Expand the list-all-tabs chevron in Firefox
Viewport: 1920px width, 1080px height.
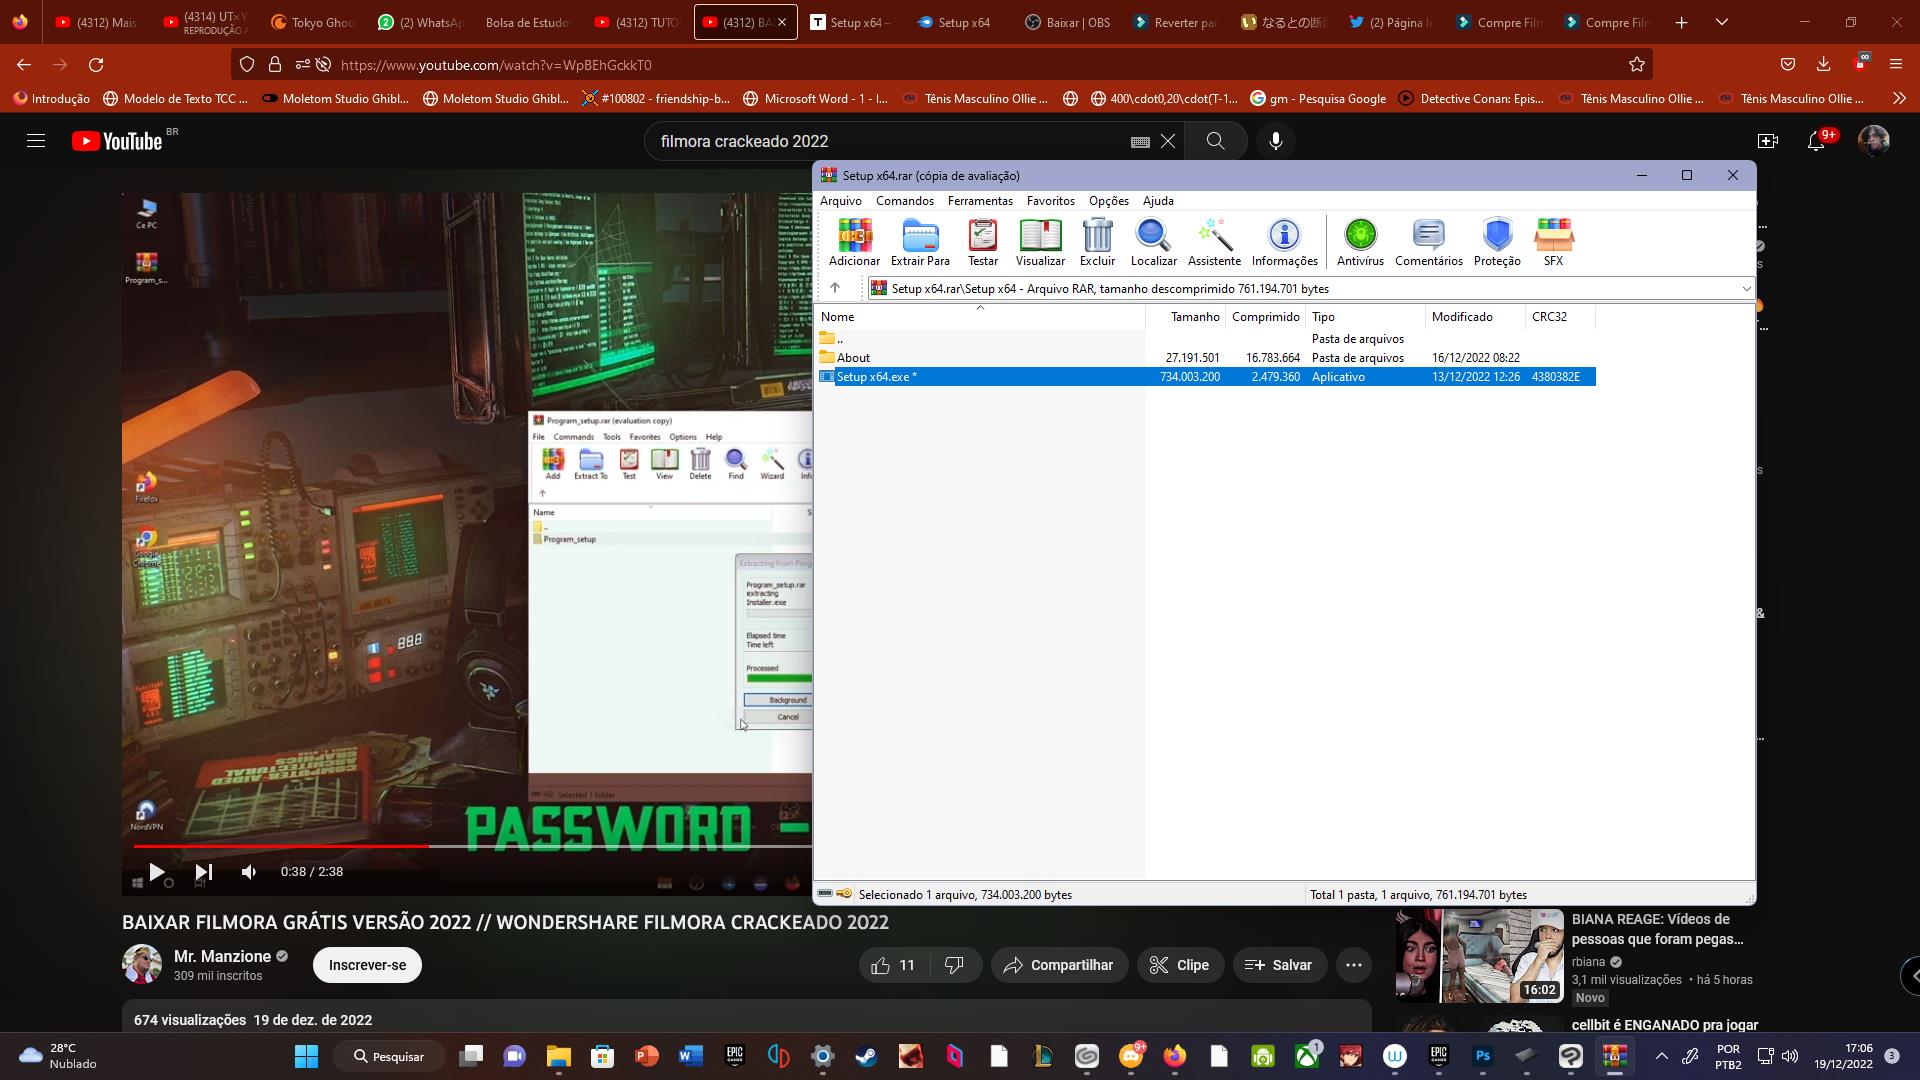[x=1721, y=22]
